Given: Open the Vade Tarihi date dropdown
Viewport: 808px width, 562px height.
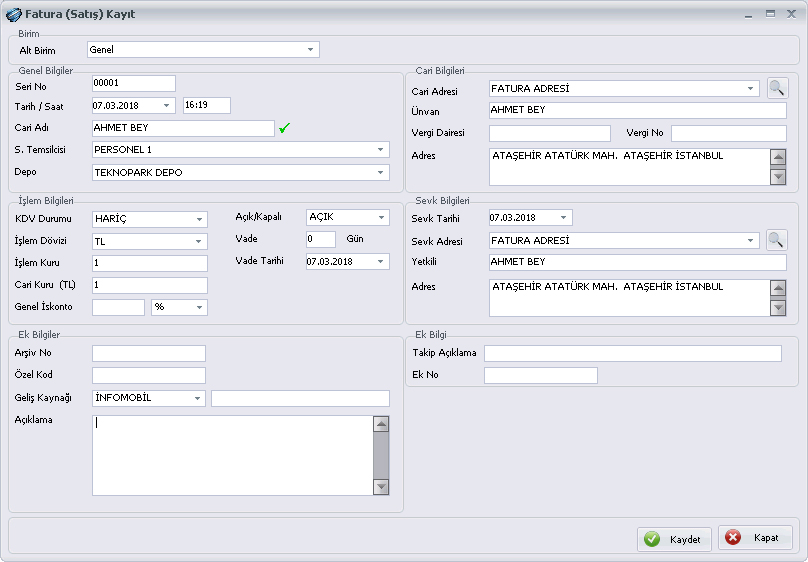Looking at the screenshot, I should (x=380, y=261).
